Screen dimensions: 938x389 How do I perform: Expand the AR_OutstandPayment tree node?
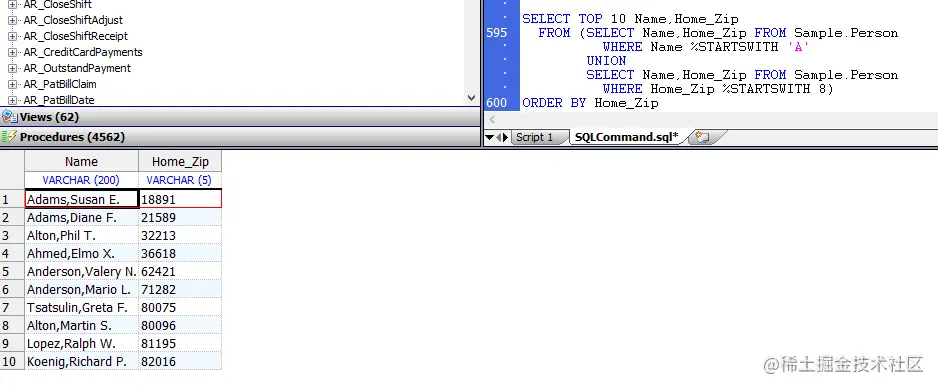tap(12, 69)
